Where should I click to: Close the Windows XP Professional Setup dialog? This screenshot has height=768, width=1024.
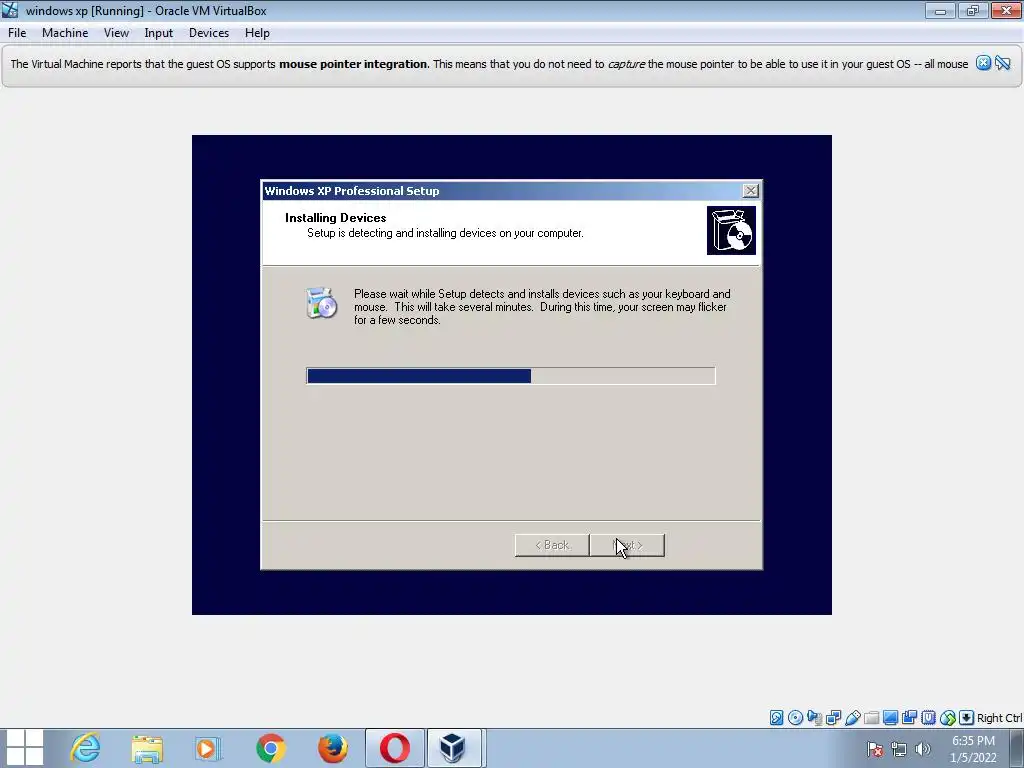pos(750,190)
